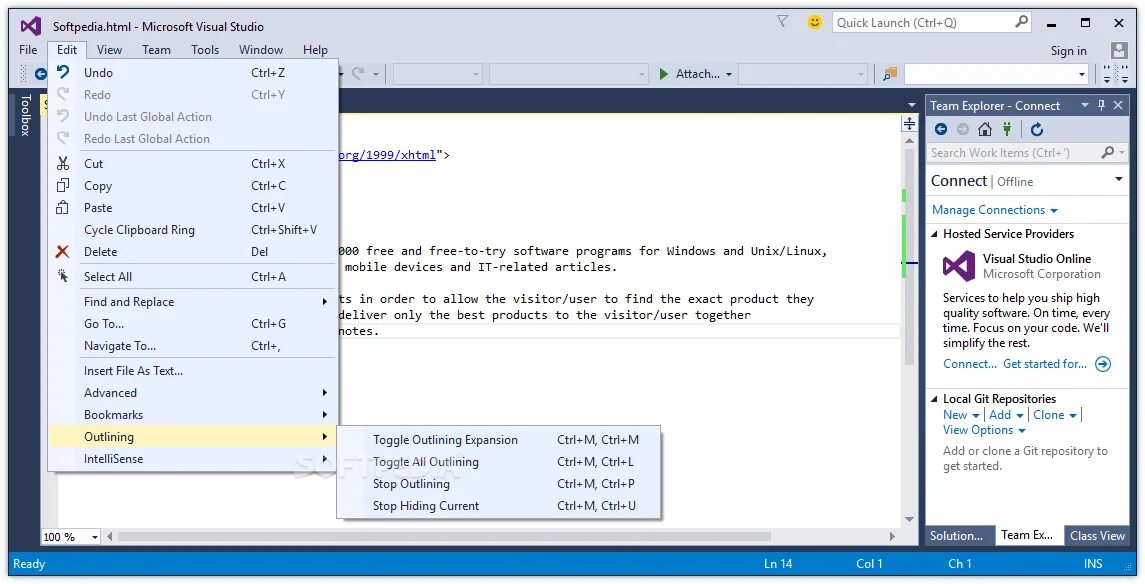Open the Find and Replace submenu
Screen dimensions: 1145x584
191,301
